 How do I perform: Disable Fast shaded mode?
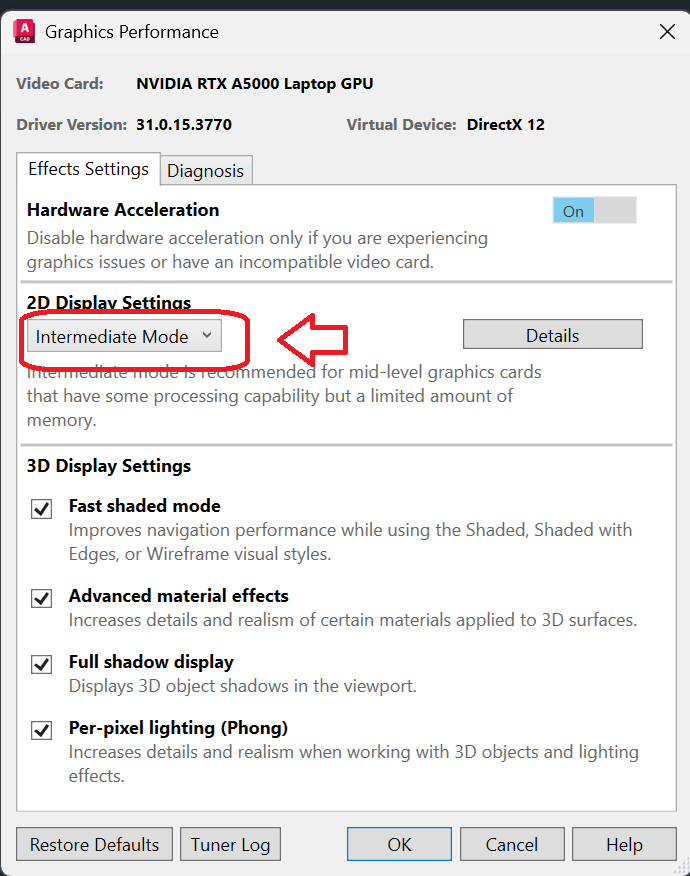[x=41, y=509]
